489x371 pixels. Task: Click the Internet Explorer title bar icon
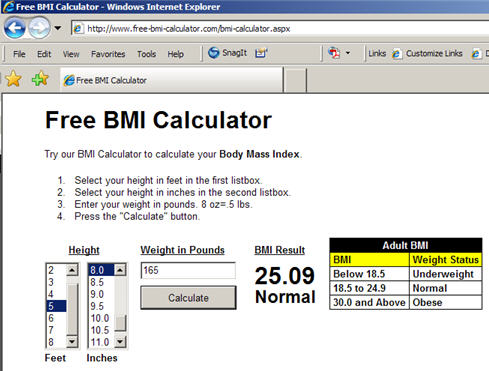[x=8, y=7]
